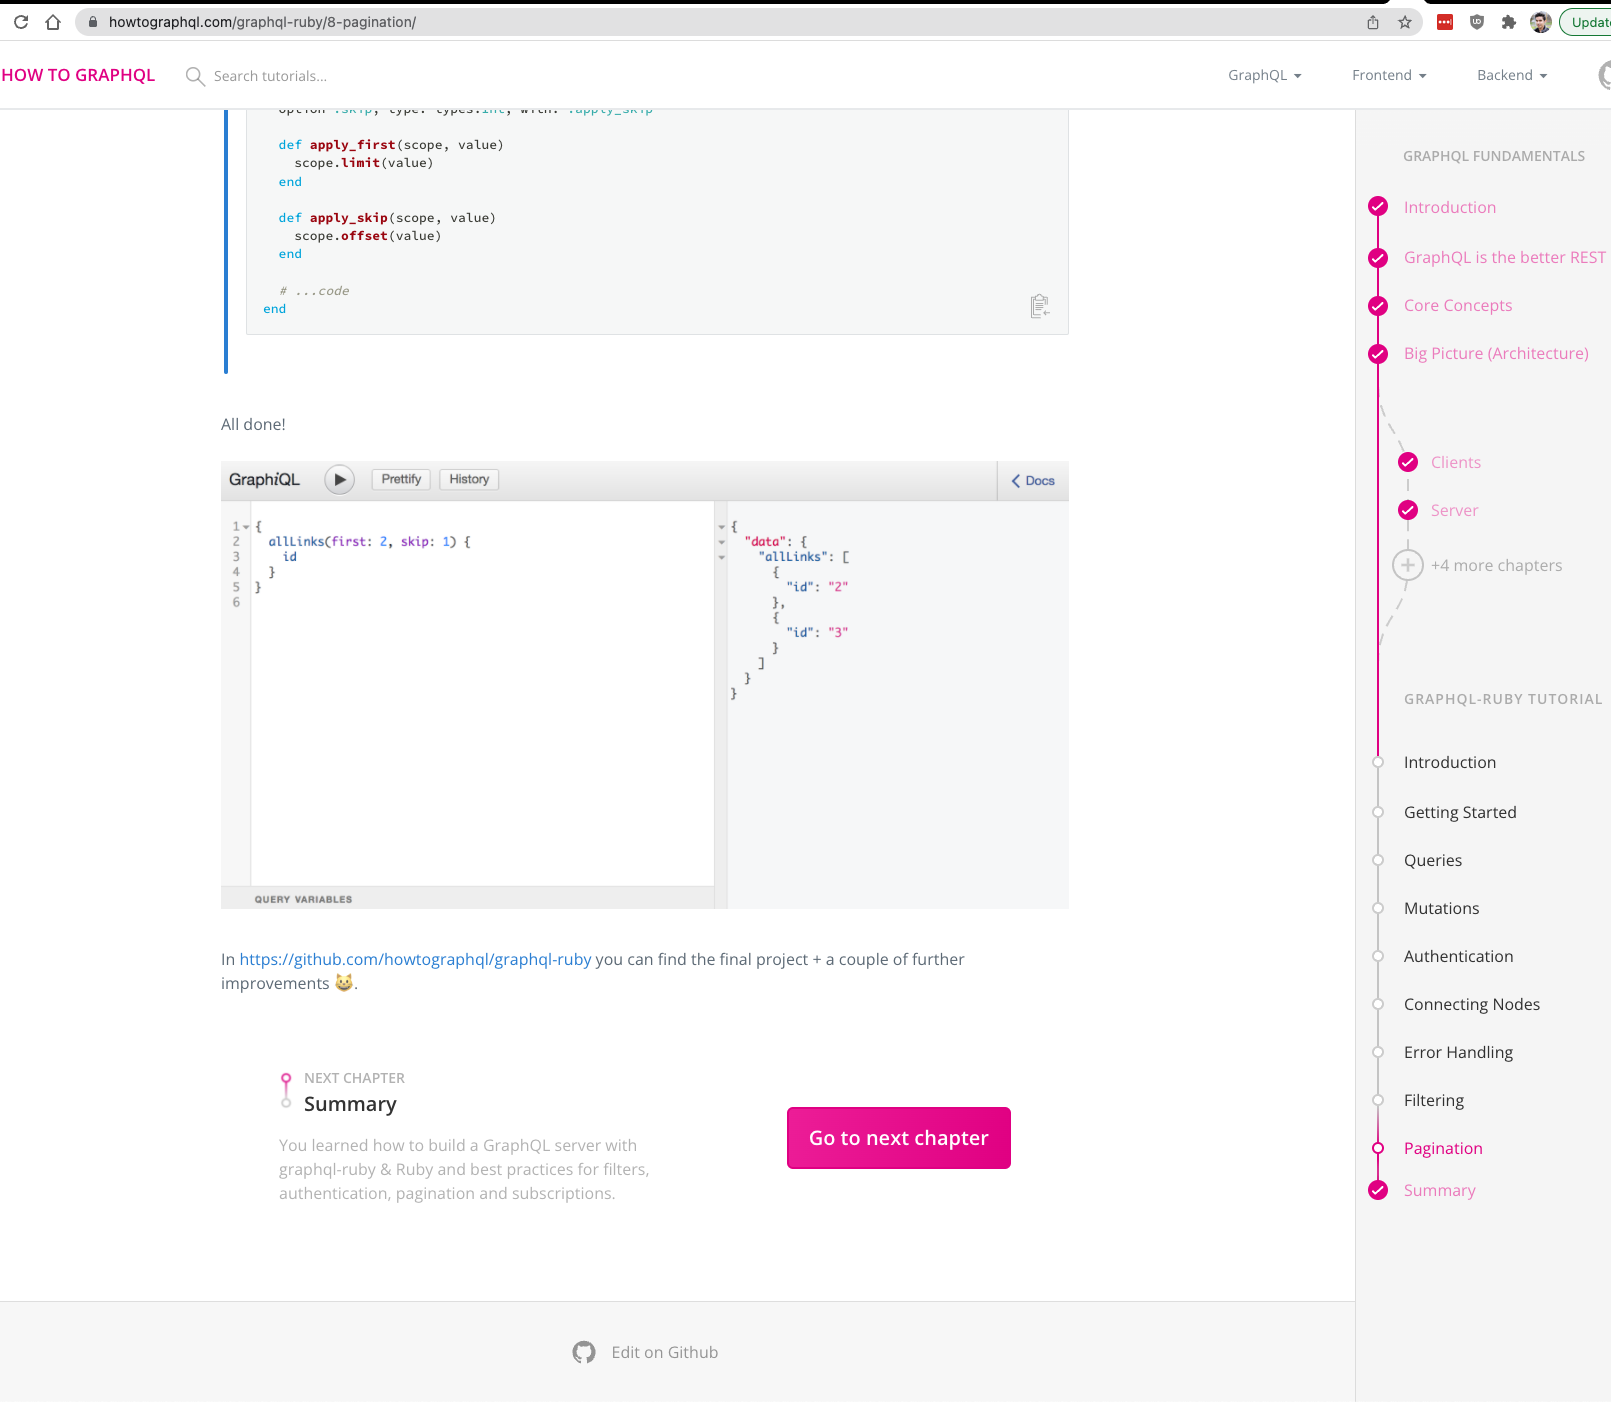The height and width of the screenshot is (1402, 1611).
Task: Open the Authentication chapter in the sidebar
Action: [1458, 956]
